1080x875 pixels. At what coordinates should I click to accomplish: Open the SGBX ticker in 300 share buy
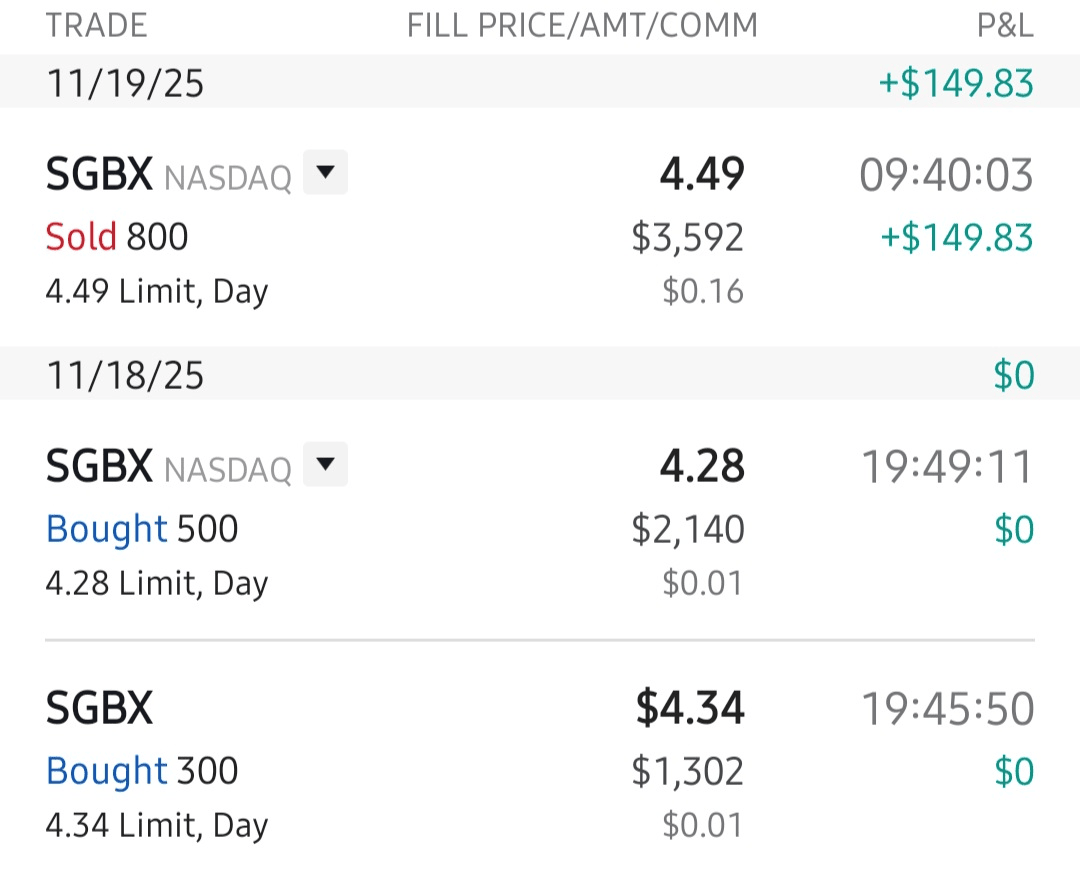(99, 709)
